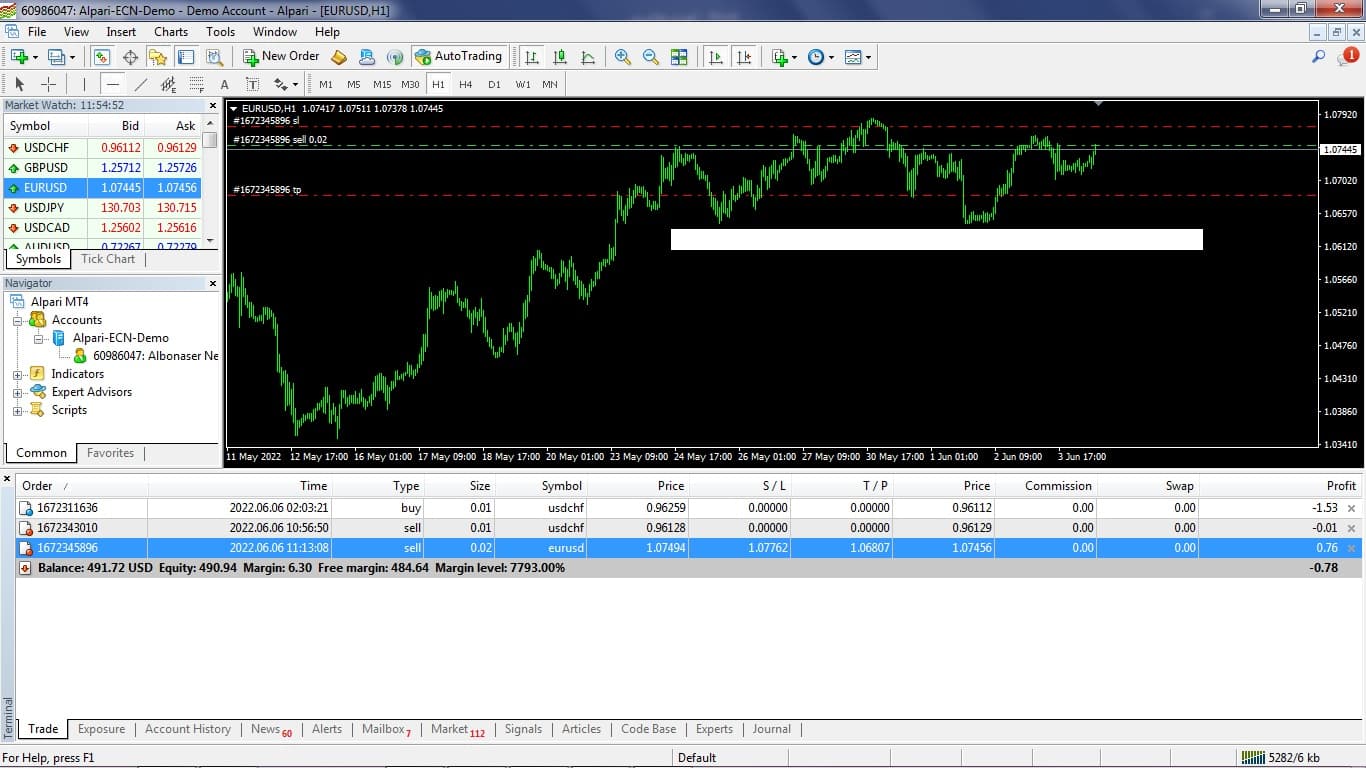Zoom out of the chart
The width and height of the screenshot is (1366, 768).
tap(651, 57)
